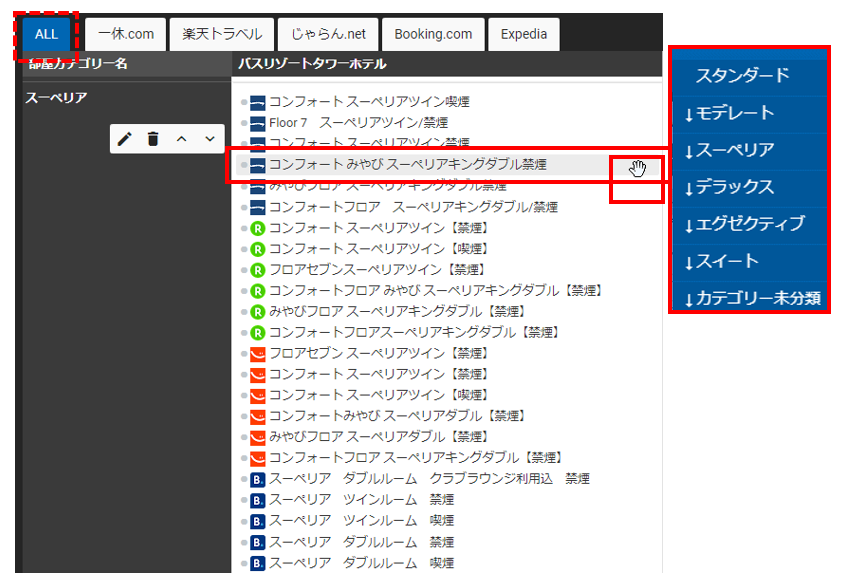Open the Booking.com tab
The height and width of the screenshot is (585, 864).
(433, 34)
